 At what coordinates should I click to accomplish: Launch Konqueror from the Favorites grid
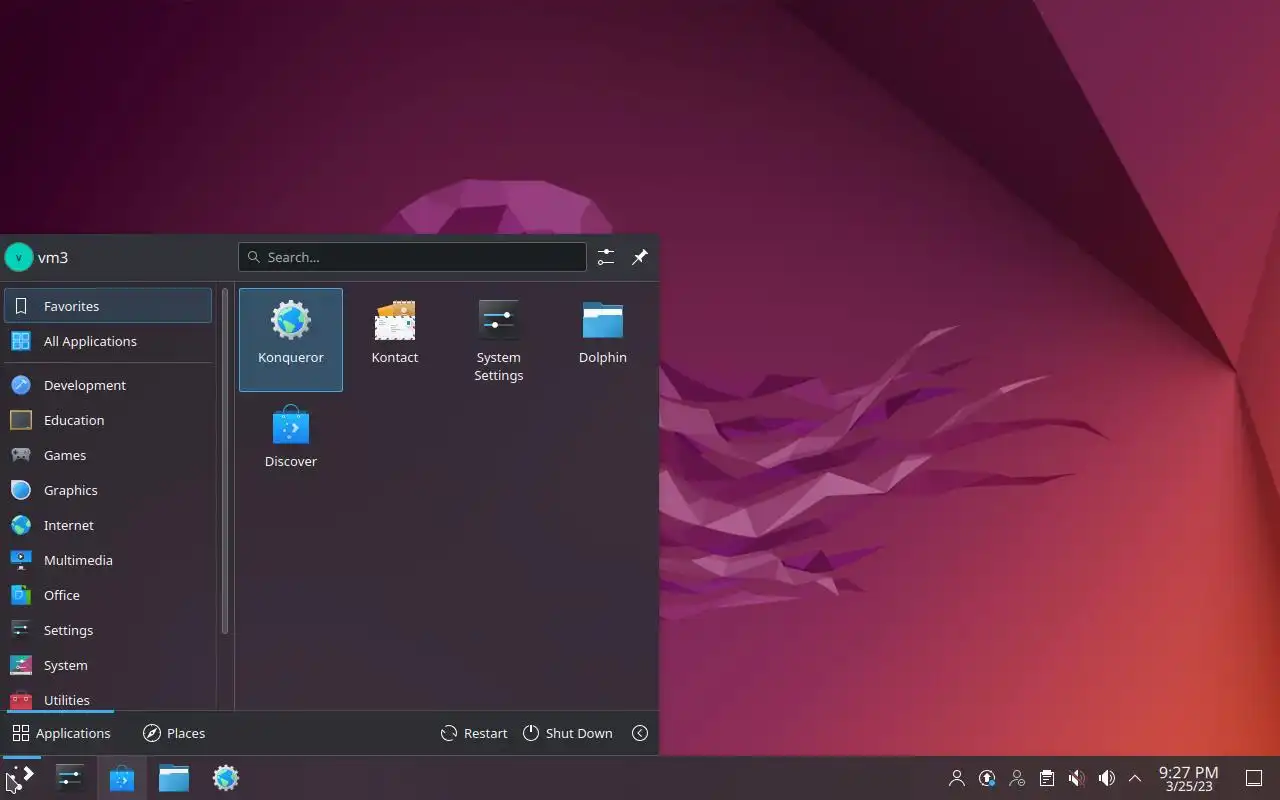pos(291,340)
